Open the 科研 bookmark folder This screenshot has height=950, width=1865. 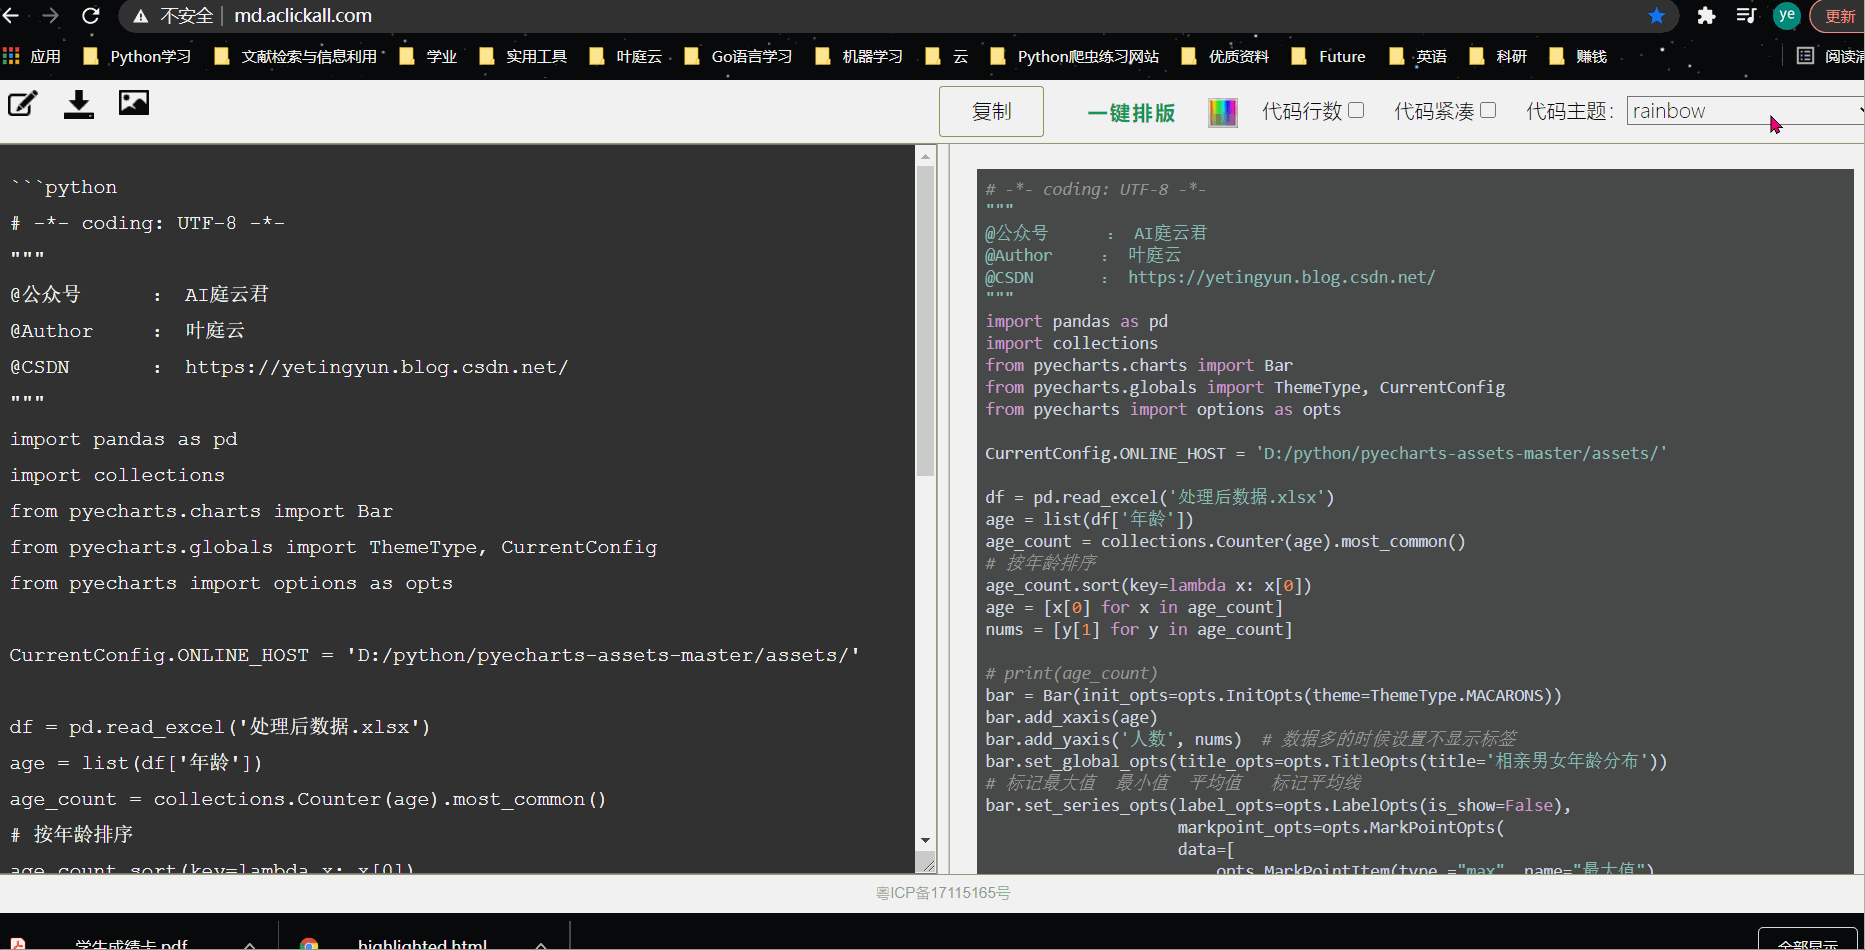point(1498,56)
